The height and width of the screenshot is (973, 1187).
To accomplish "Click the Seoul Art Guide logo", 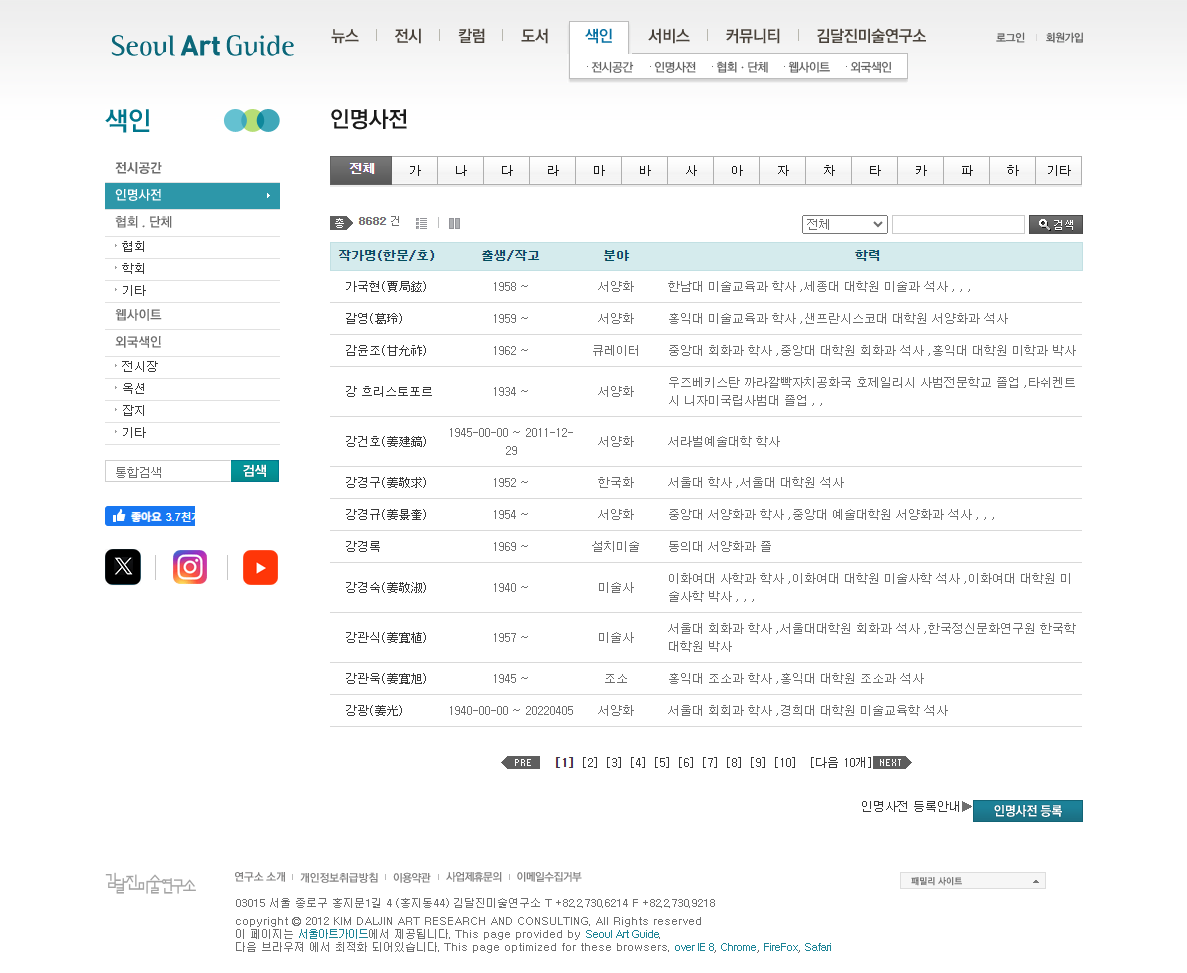I will click(x=203, y=45).
